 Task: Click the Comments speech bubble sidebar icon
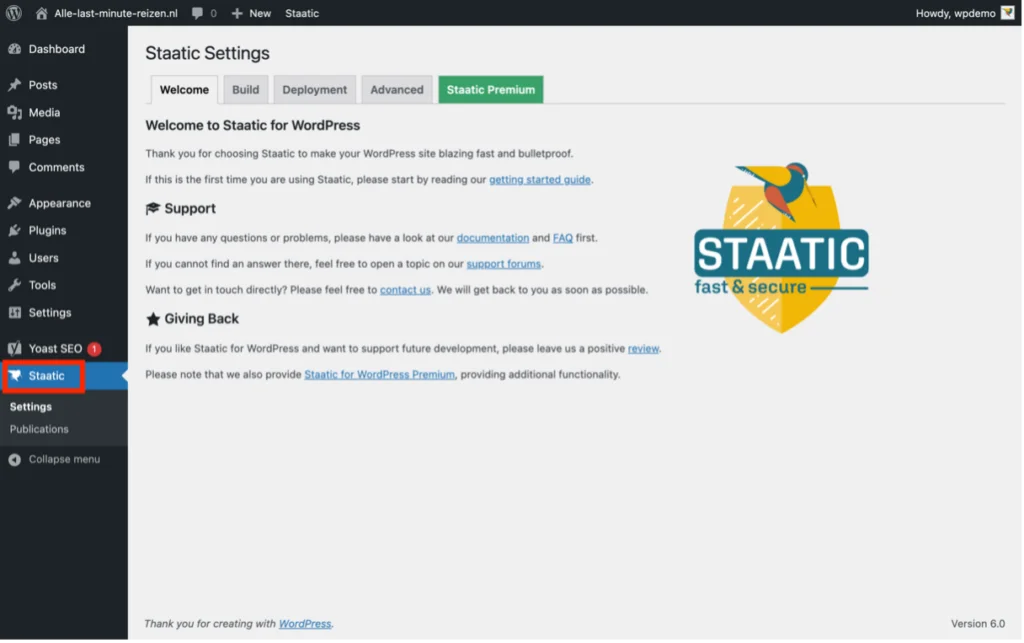point(14,167)
